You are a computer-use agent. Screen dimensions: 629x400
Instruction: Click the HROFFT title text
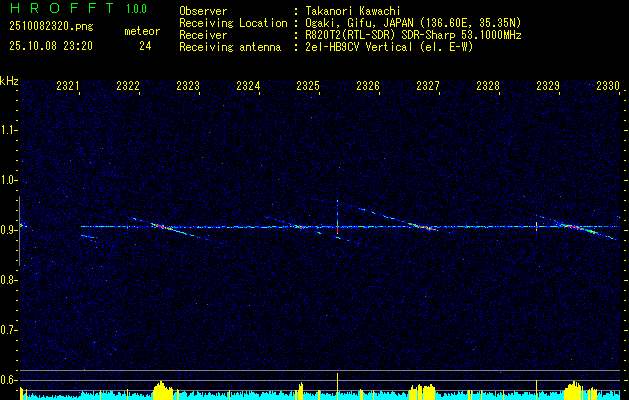[62, 8]
